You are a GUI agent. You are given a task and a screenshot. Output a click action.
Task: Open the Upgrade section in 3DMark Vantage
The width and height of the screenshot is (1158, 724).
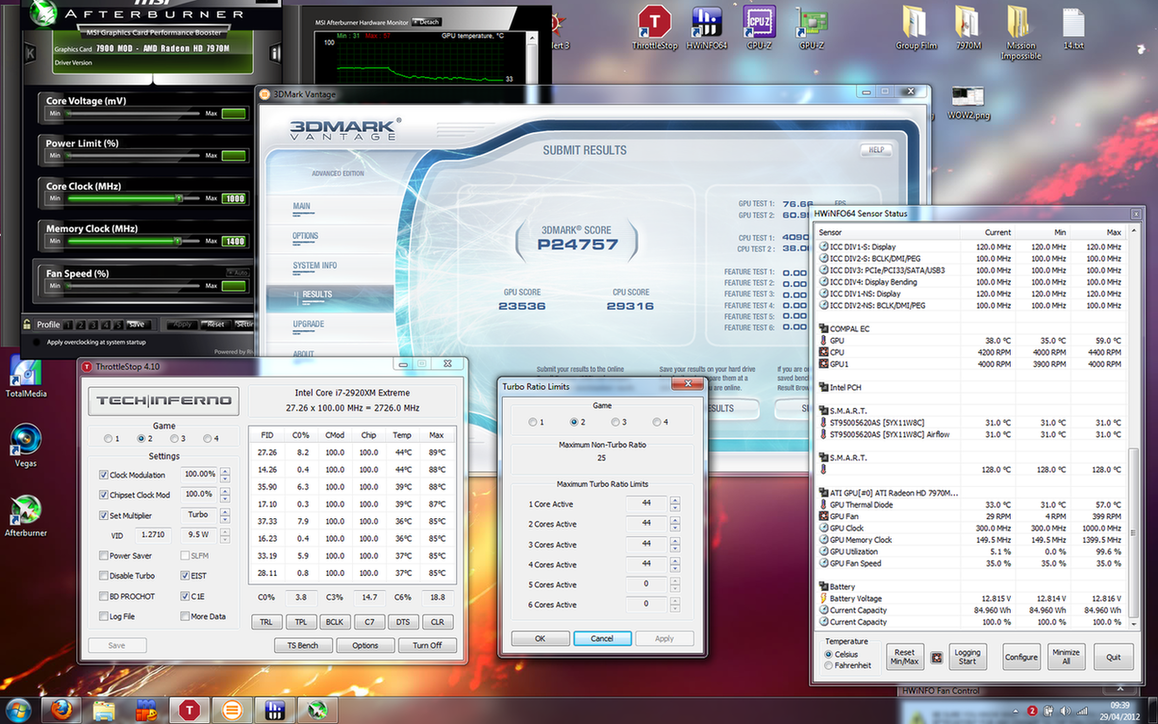point(308,324)
